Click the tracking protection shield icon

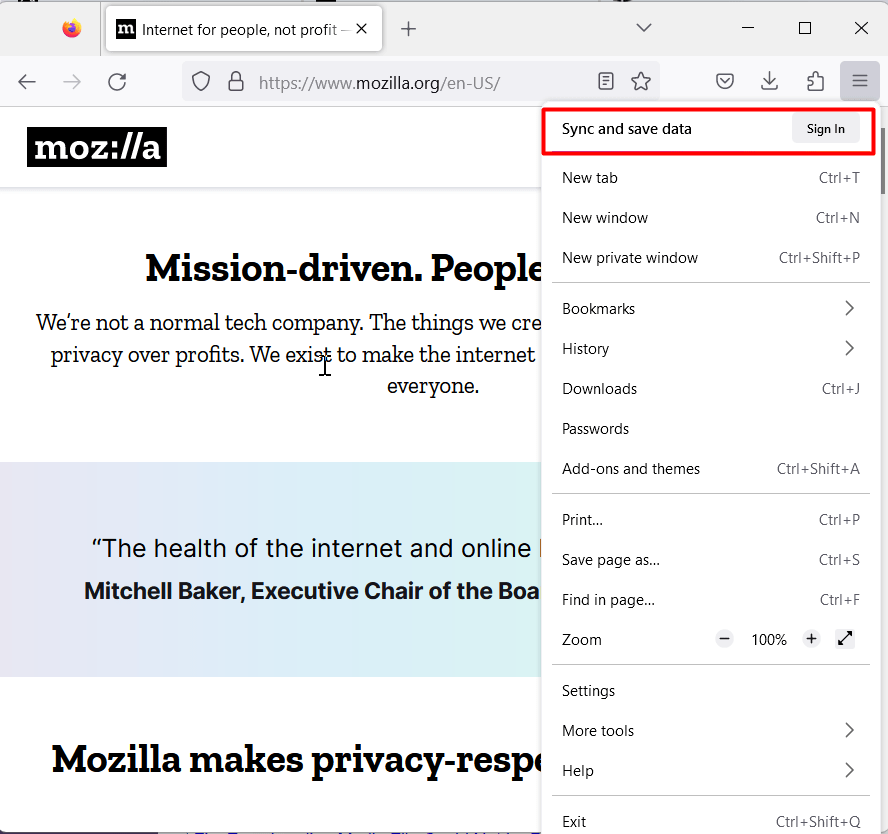tap(200, 81)
